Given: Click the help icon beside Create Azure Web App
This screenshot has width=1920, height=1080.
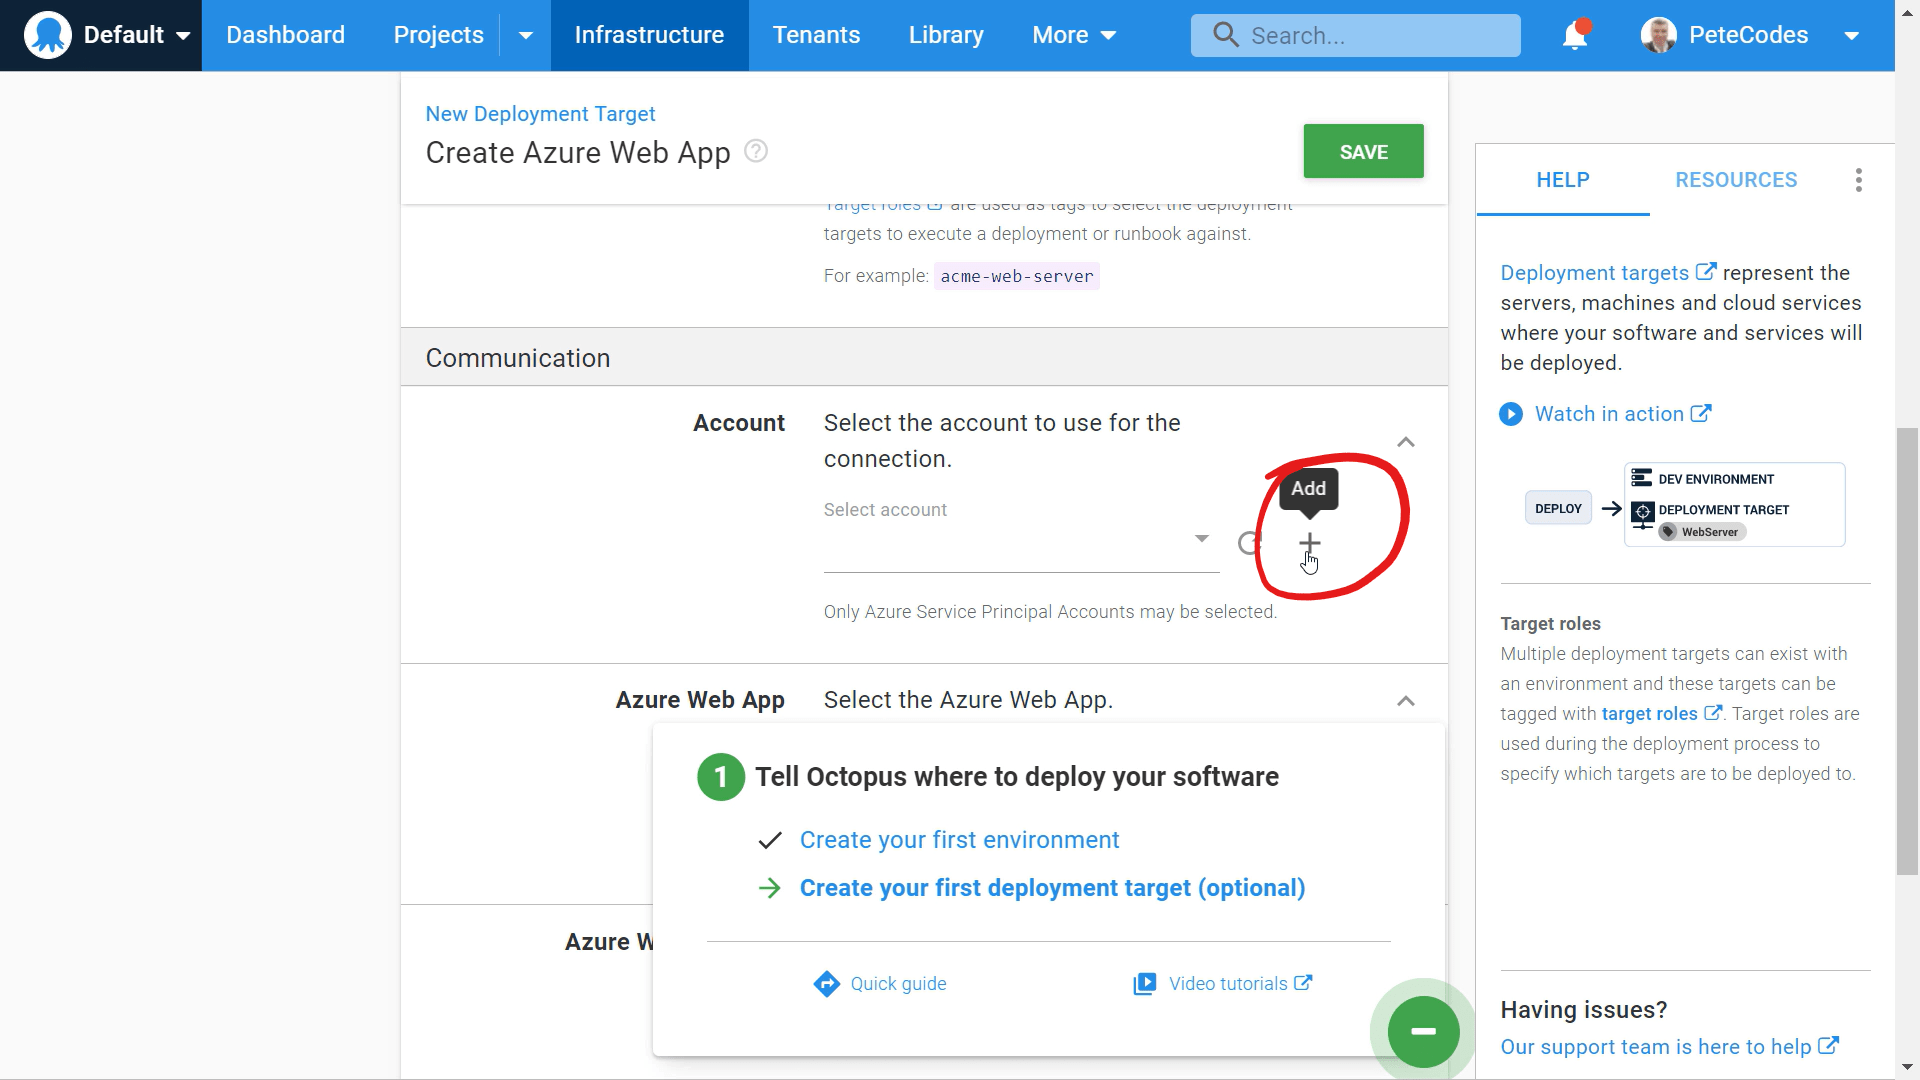Looking at the screenshot, I should click(756, 151).
